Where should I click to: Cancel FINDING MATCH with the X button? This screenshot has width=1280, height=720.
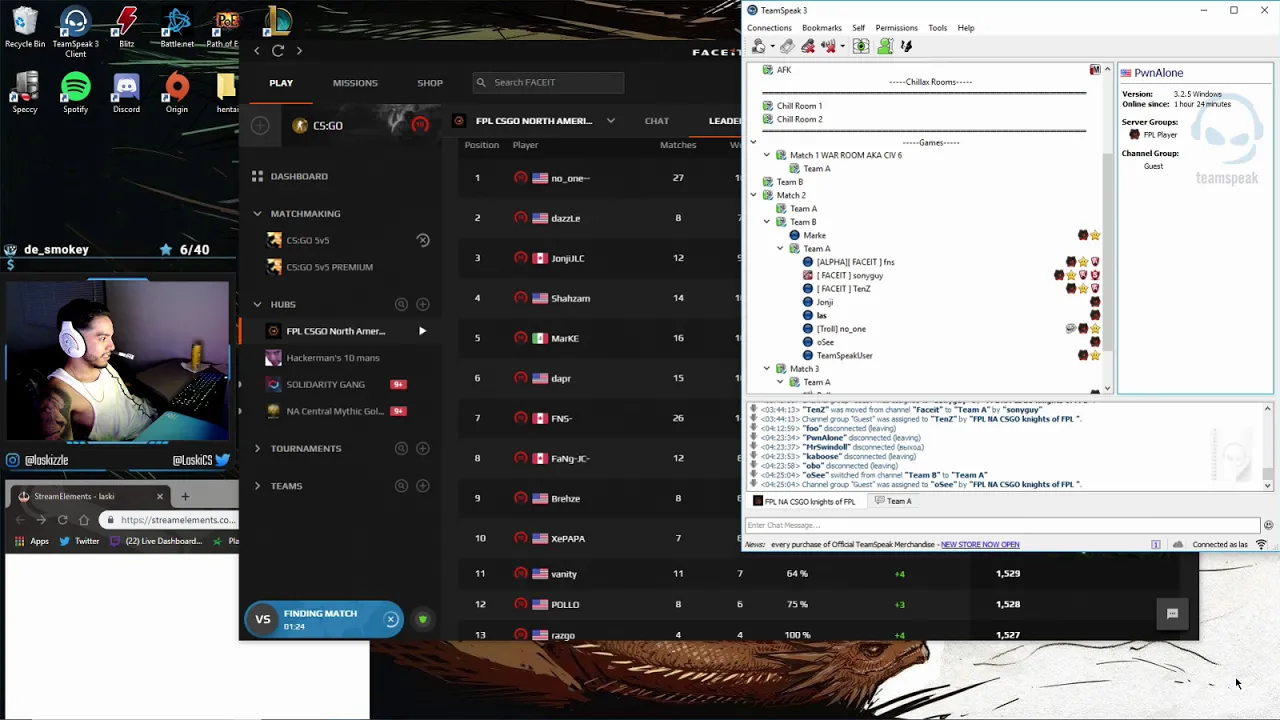[391, 620]
